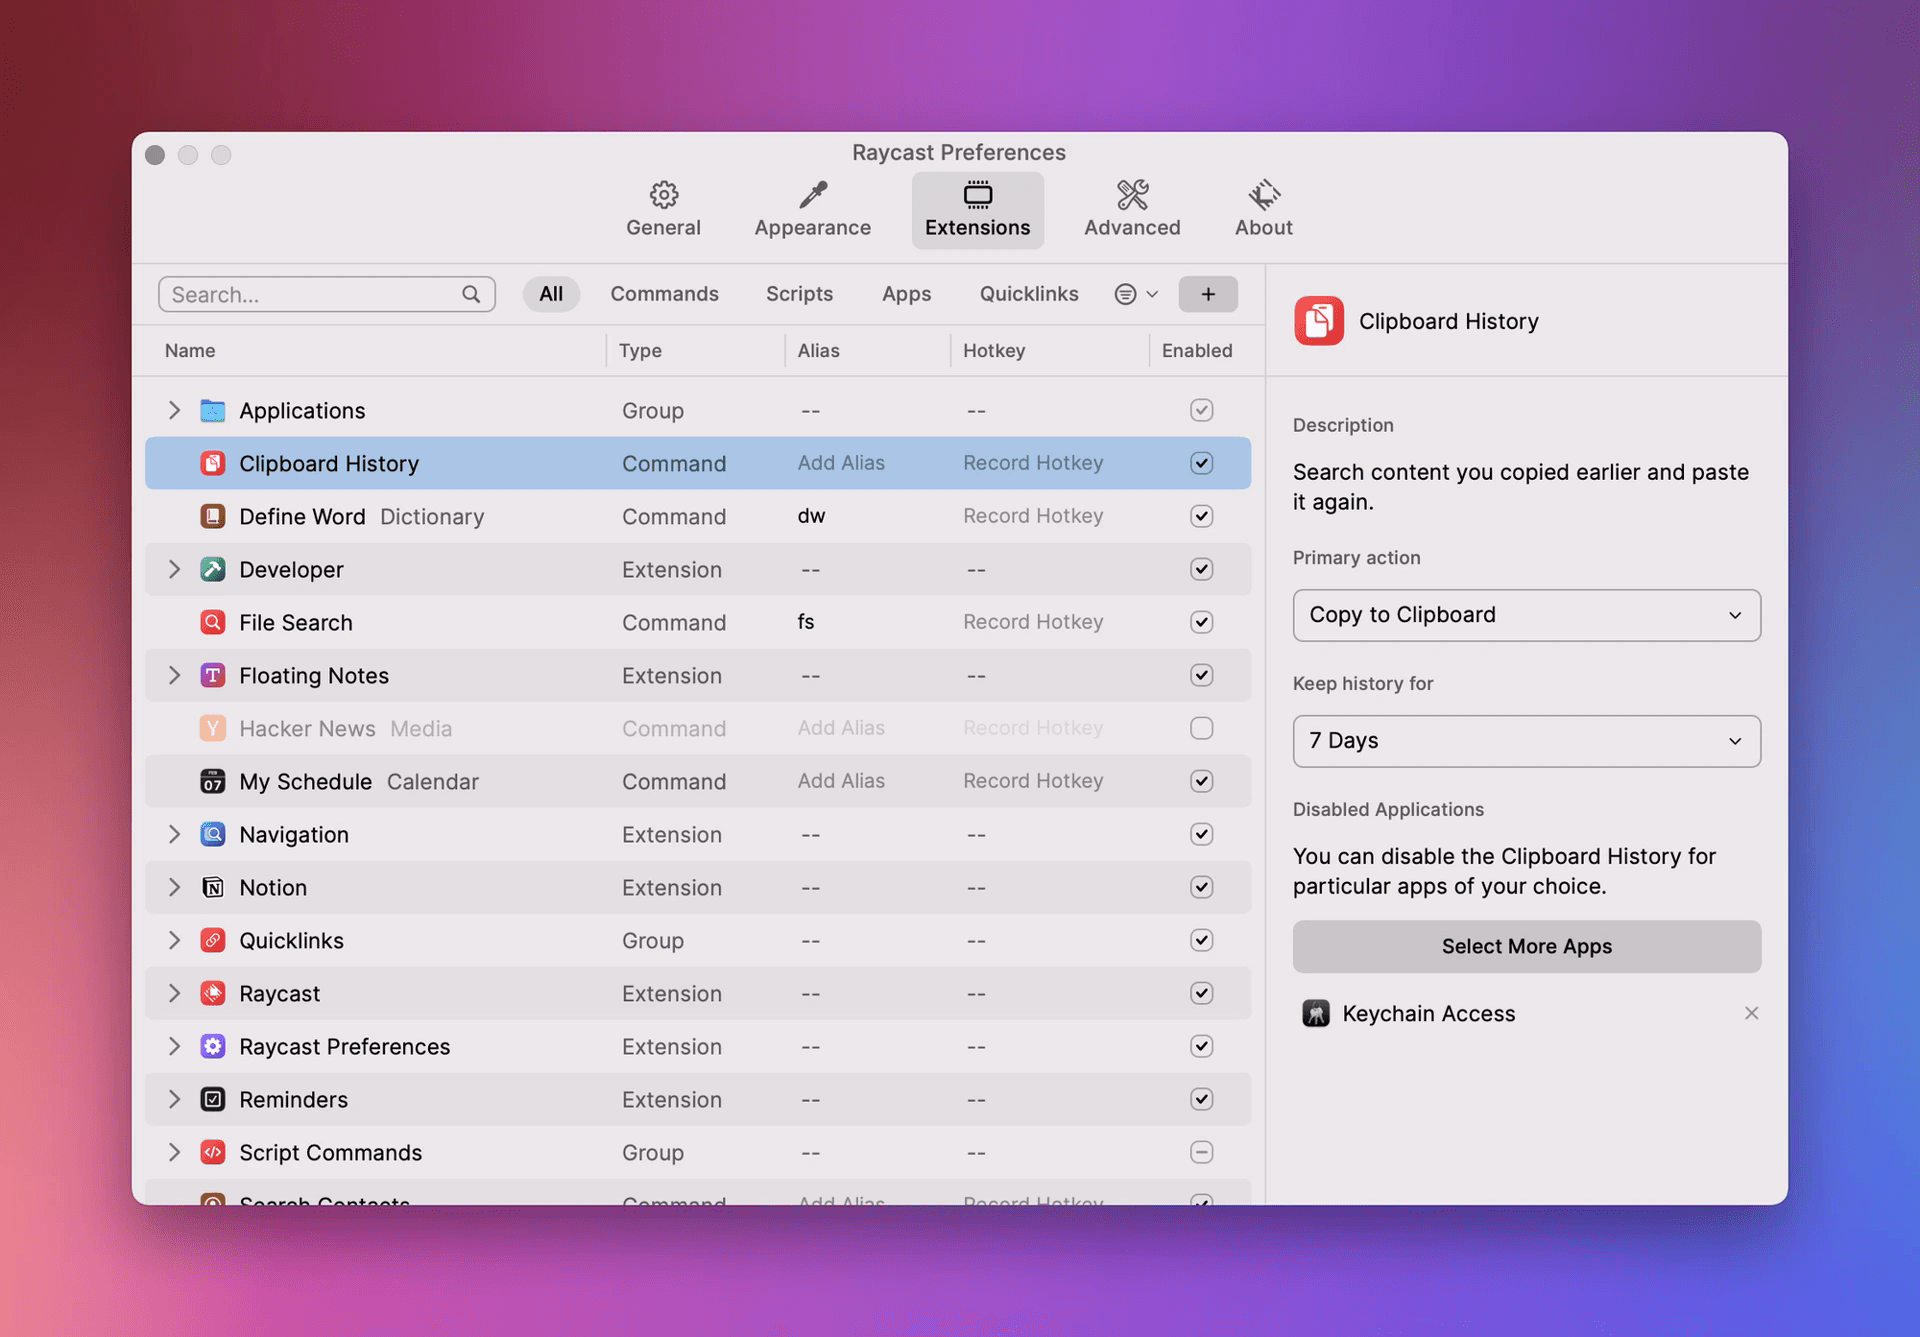The image size is (1920, 1337).
Task: Expand the Developer extension row
Action: pos(174,569)
